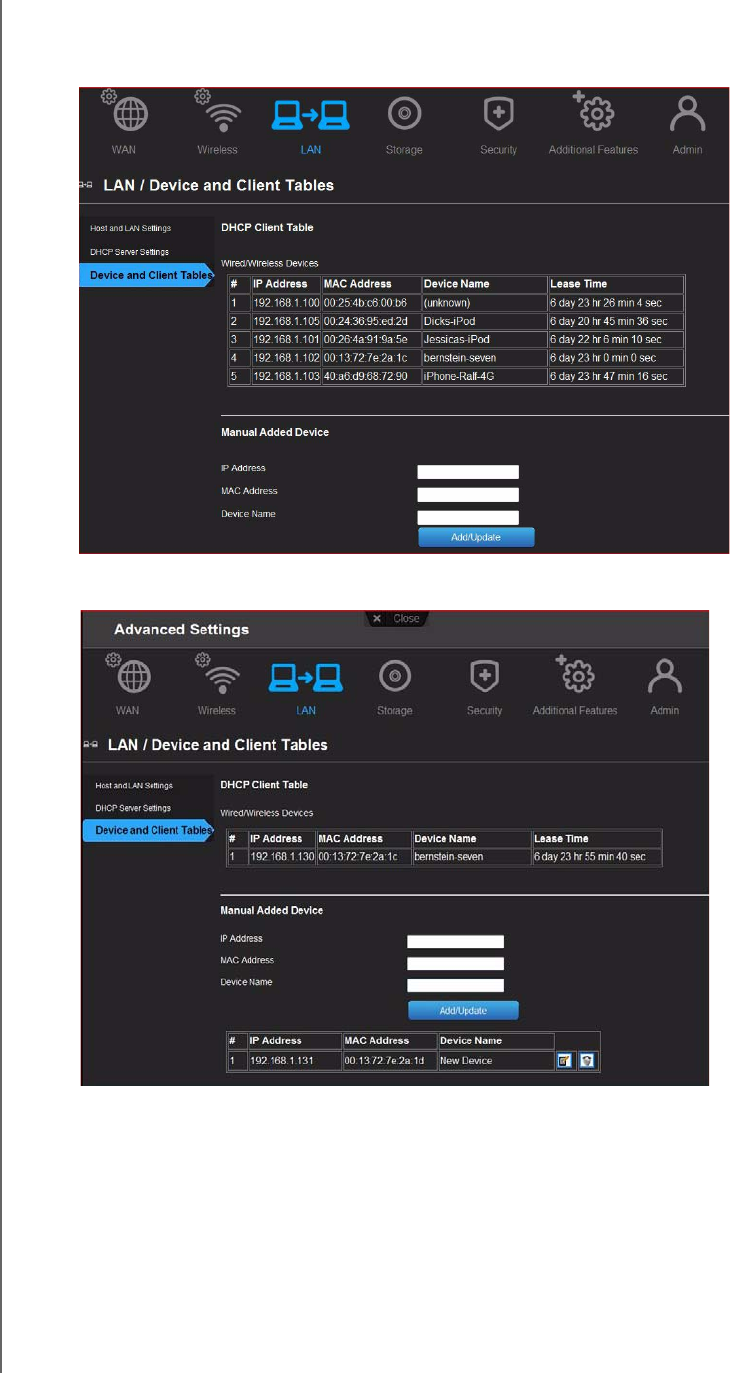This screenshot has width=730, height=1373.
Task: Focus Device Name field in upper screenshot
Action: (468, 518)
